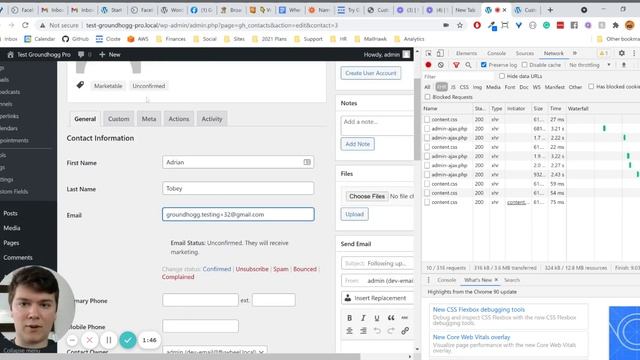Enable Blocked Requests checkbox
The width and height of the screenshot is (640, 360).
click(x=427, y=97)
